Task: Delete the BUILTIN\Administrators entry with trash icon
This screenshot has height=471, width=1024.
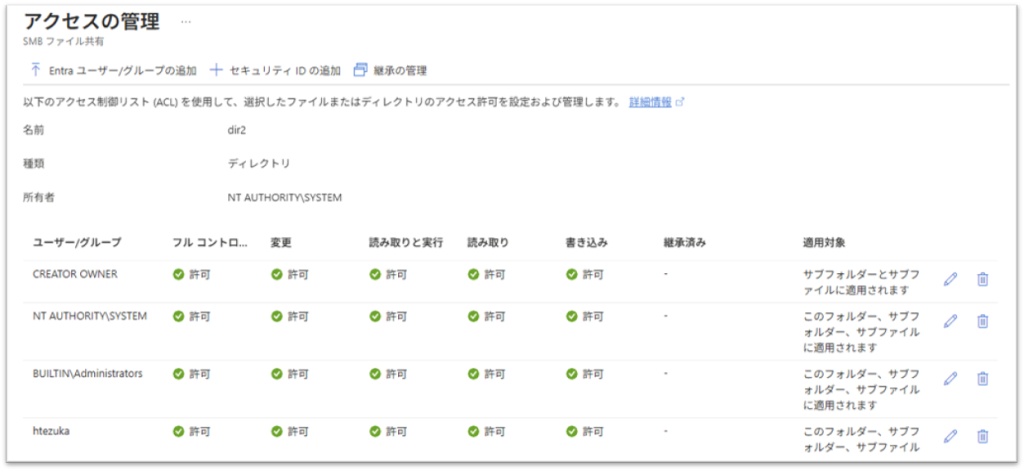Action: click(x=982, y=378)
